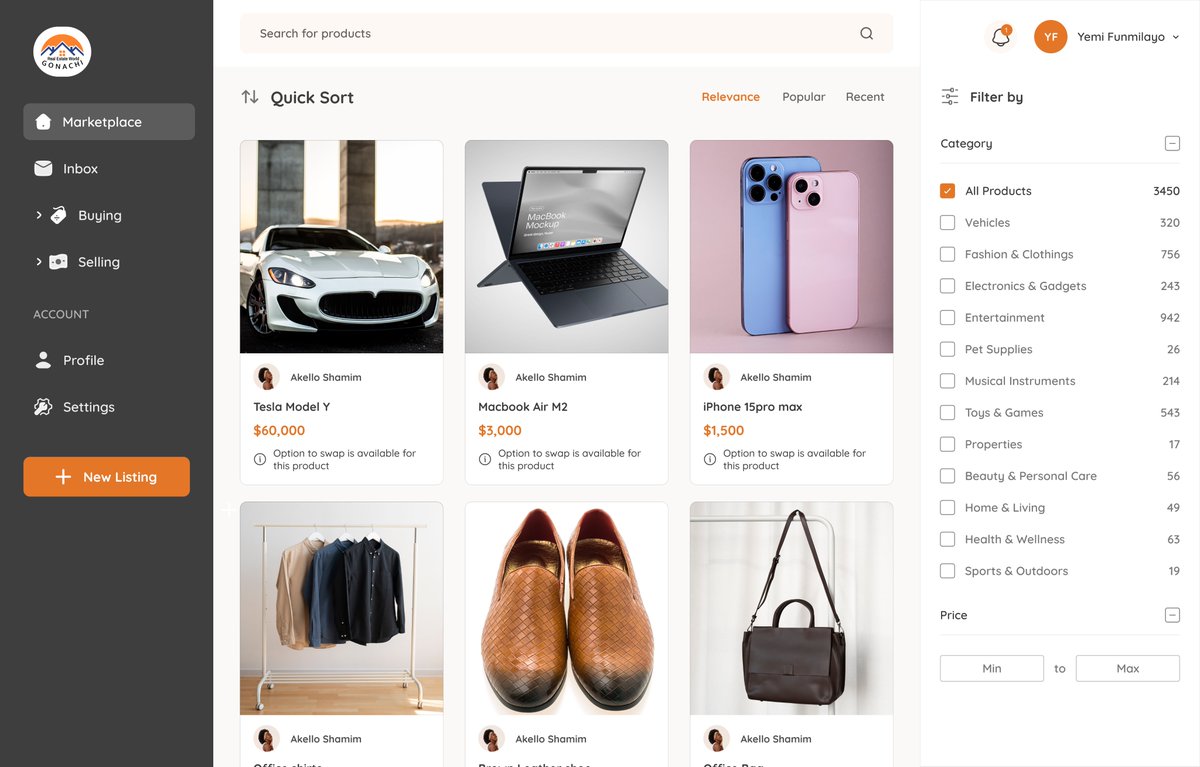Screen dimensions: 1200x767
Task: Click the Gonachi logo
Action: point(62,52)
